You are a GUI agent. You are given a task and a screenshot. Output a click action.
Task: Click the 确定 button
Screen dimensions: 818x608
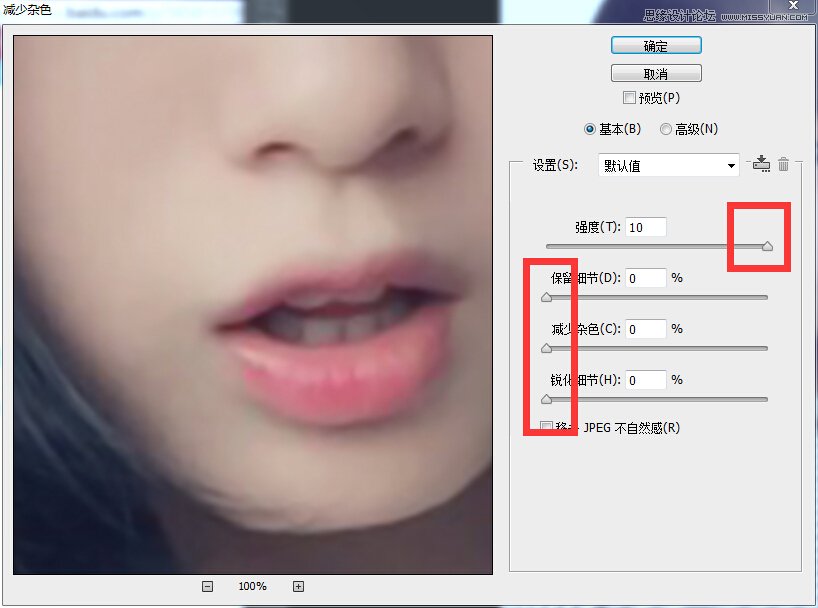(656, 45)
